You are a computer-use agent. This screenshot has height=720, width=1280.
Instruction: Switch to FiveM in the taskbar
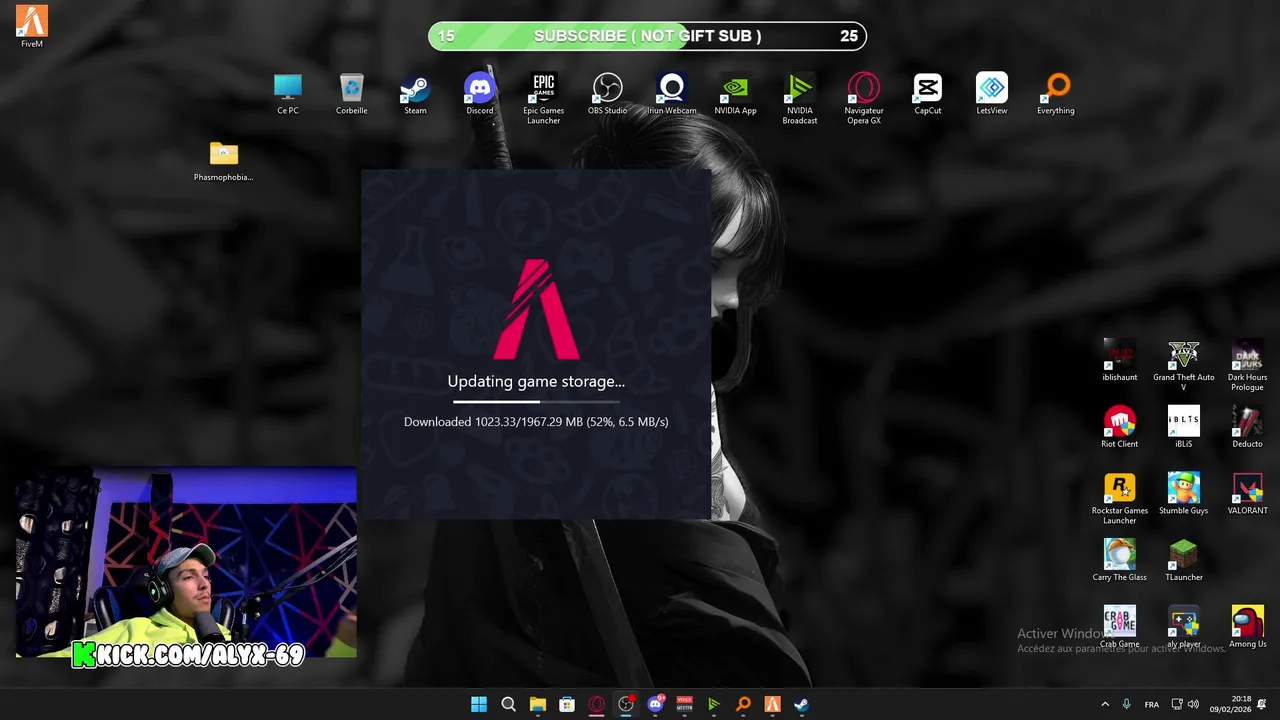(x=772, y=704)
